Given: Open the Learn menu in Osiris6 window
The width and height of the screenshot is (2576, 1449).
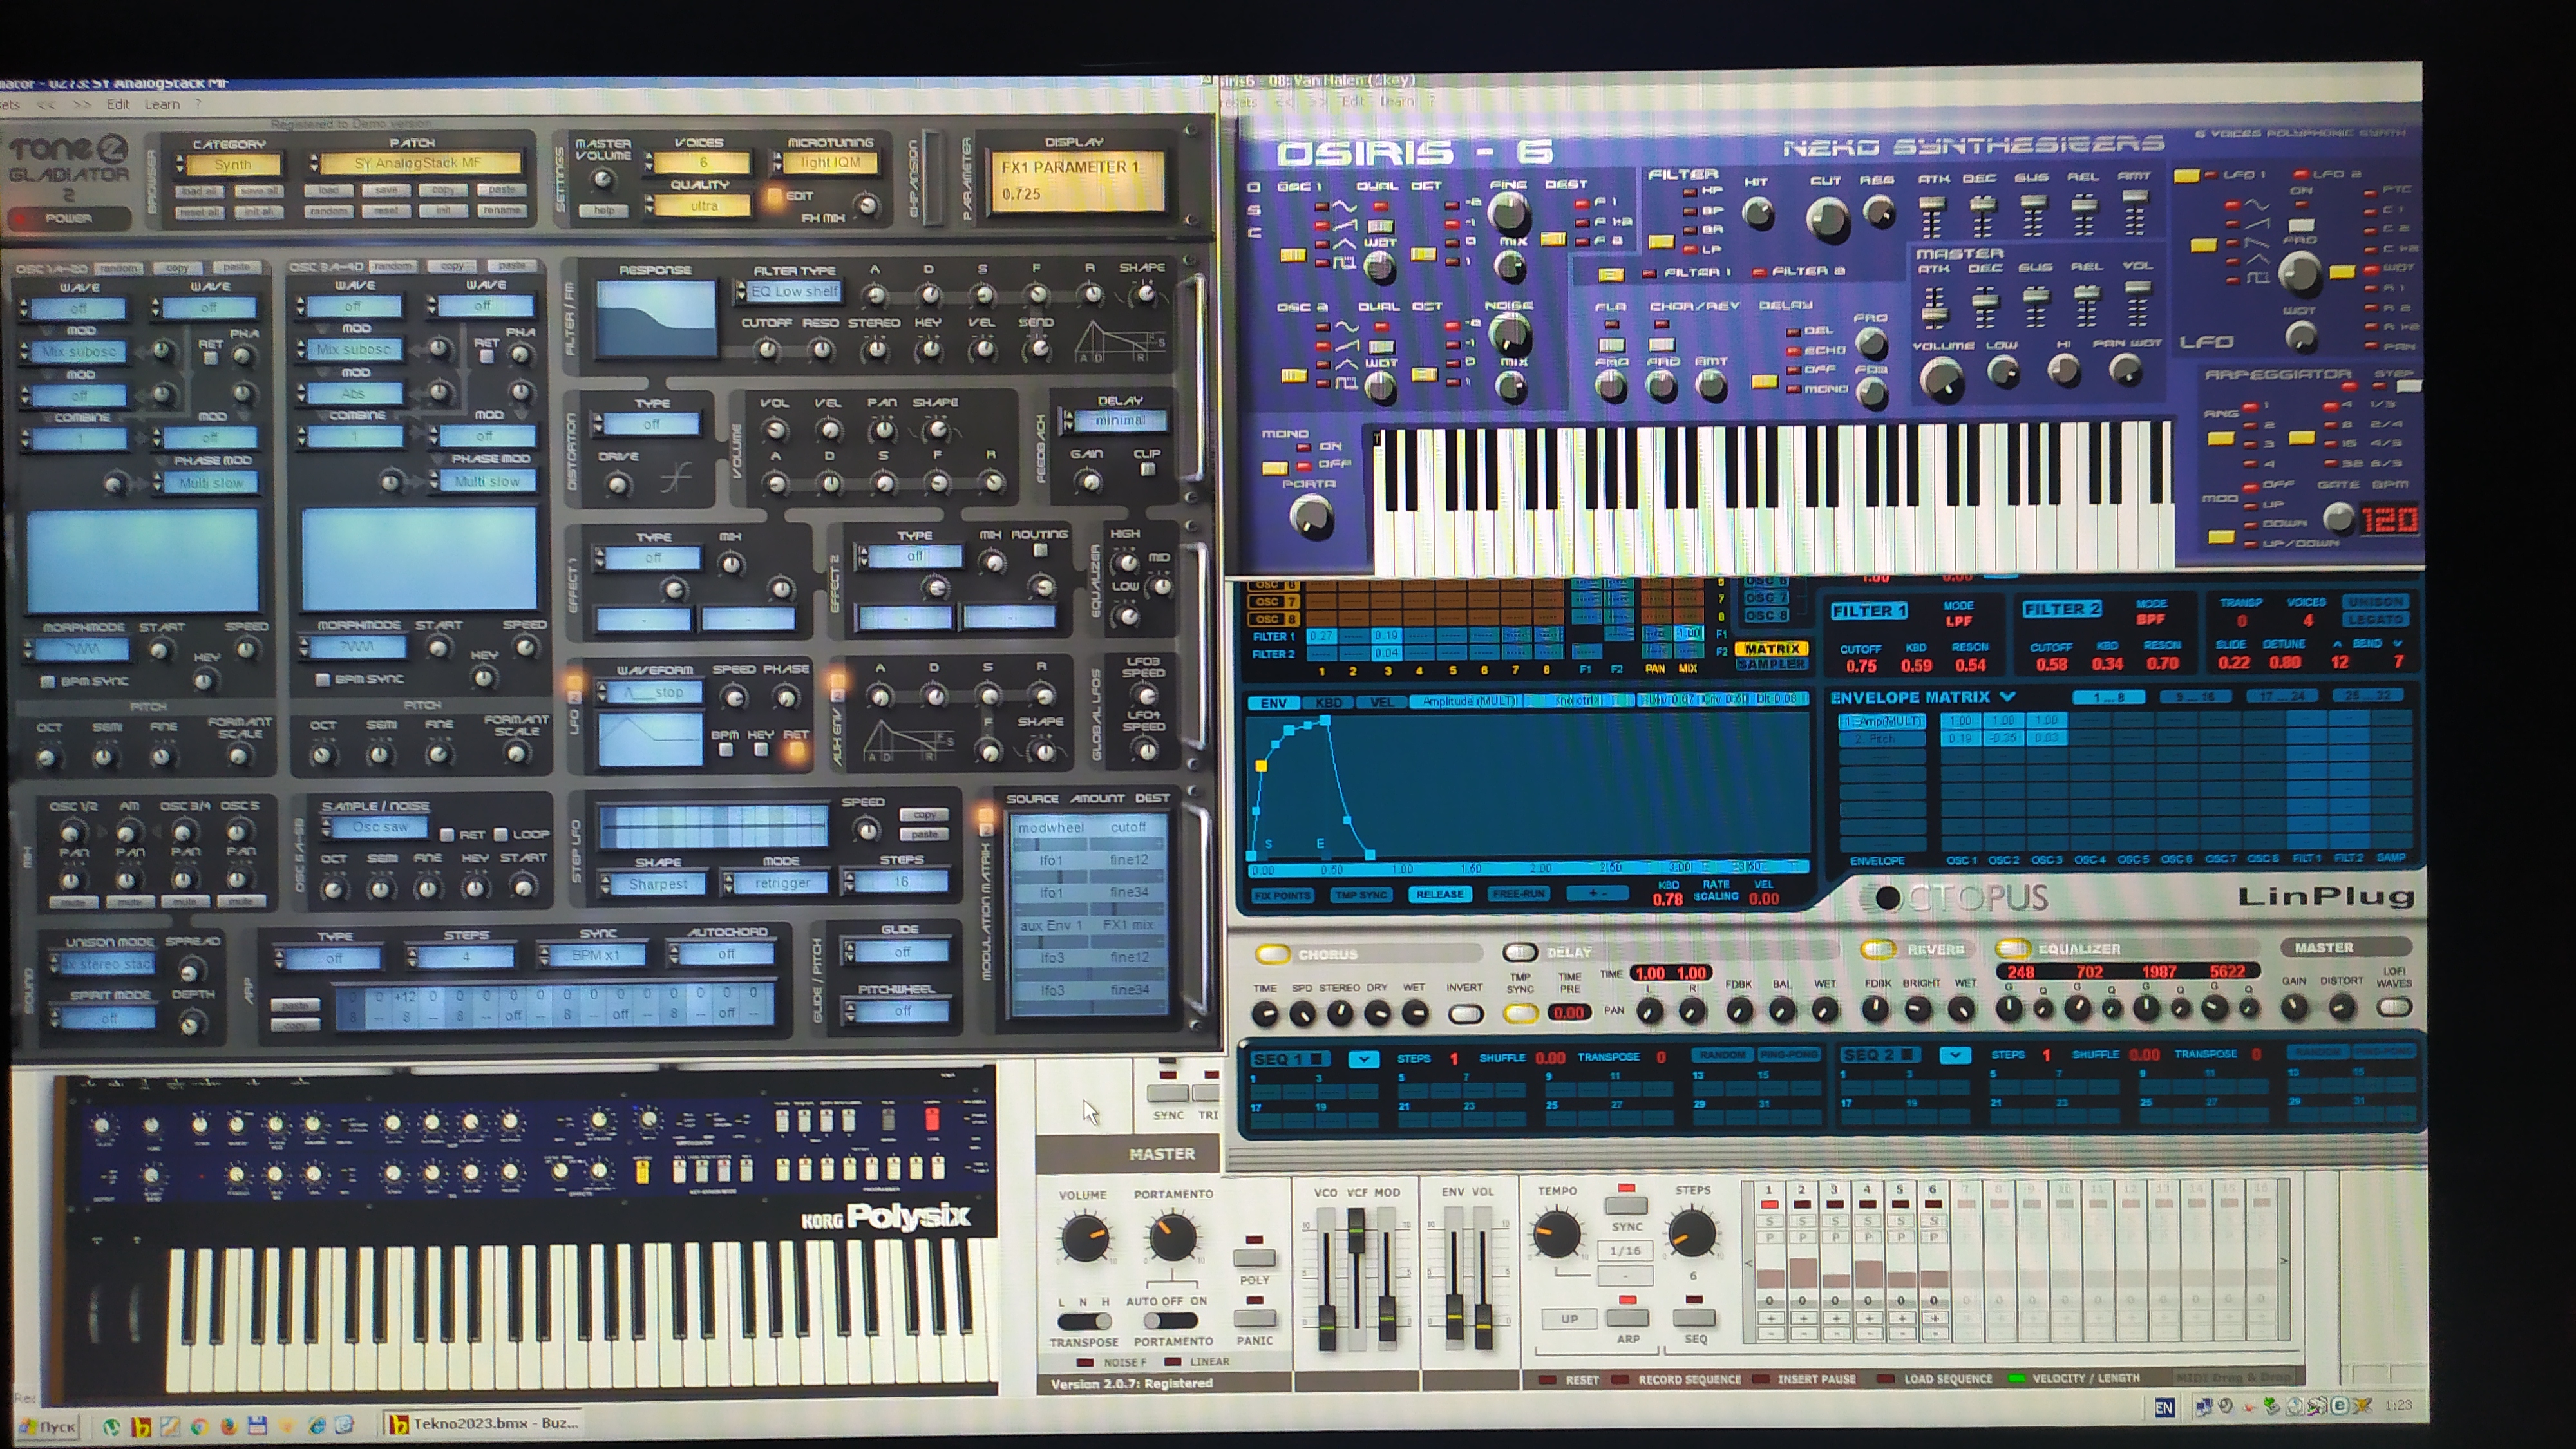Looking at the screenshot, I should point(1397,101).
